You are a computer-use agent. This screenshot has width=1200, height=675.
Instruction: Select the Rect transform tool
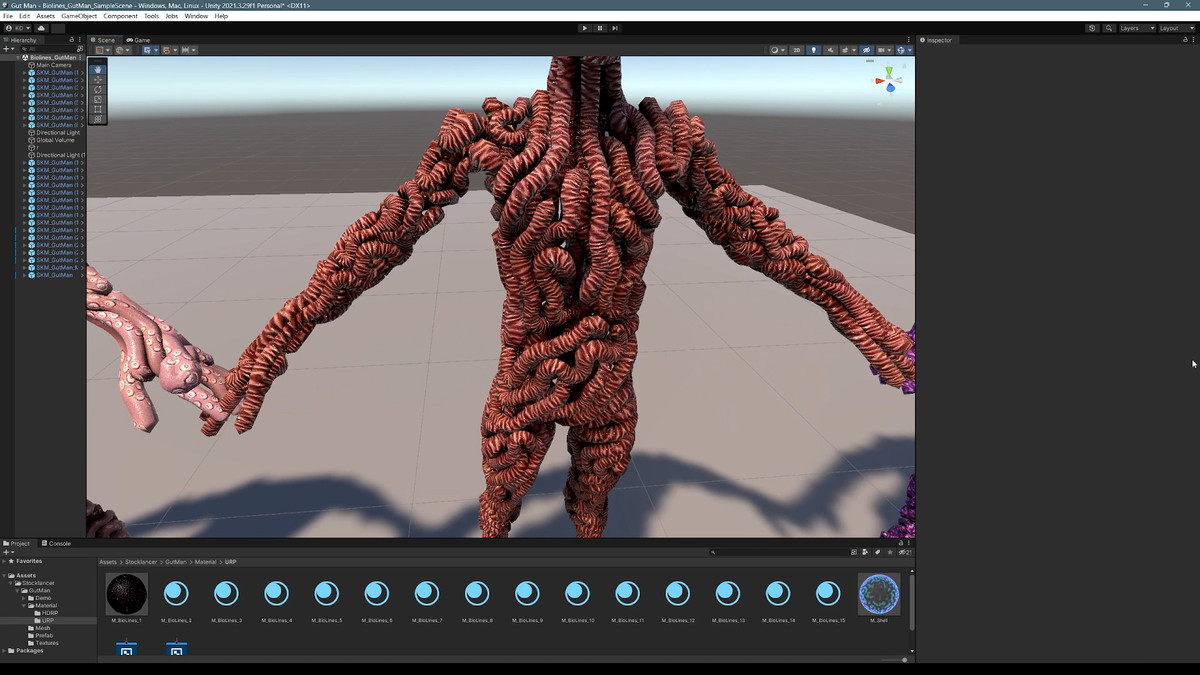[97, 109]
